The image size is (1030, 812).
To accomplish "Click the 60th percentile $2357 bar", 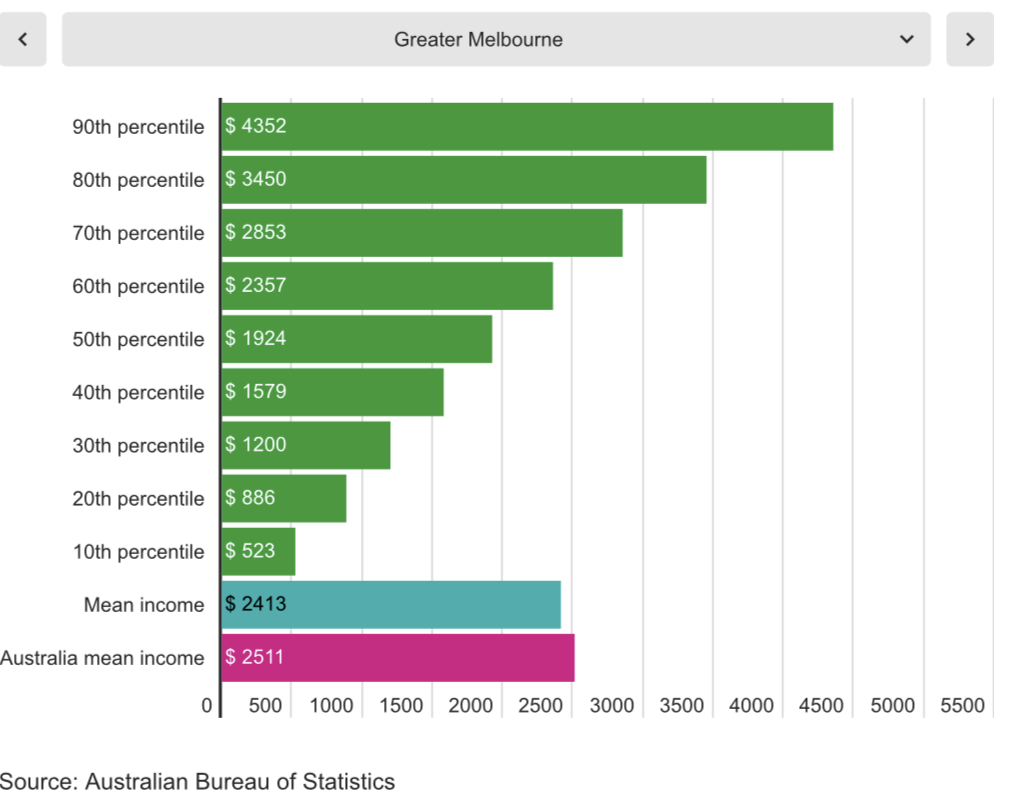I will [387, 286].
